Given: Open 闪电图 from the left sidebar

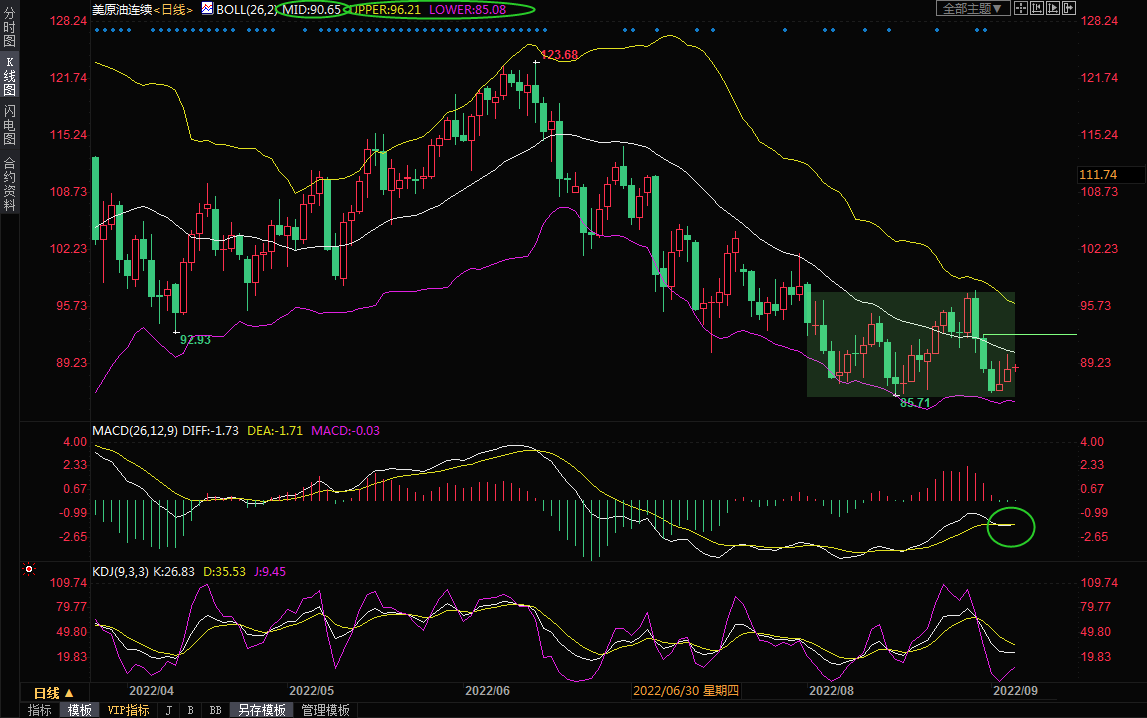Looking at the screenshot, I should coord(9,125).
